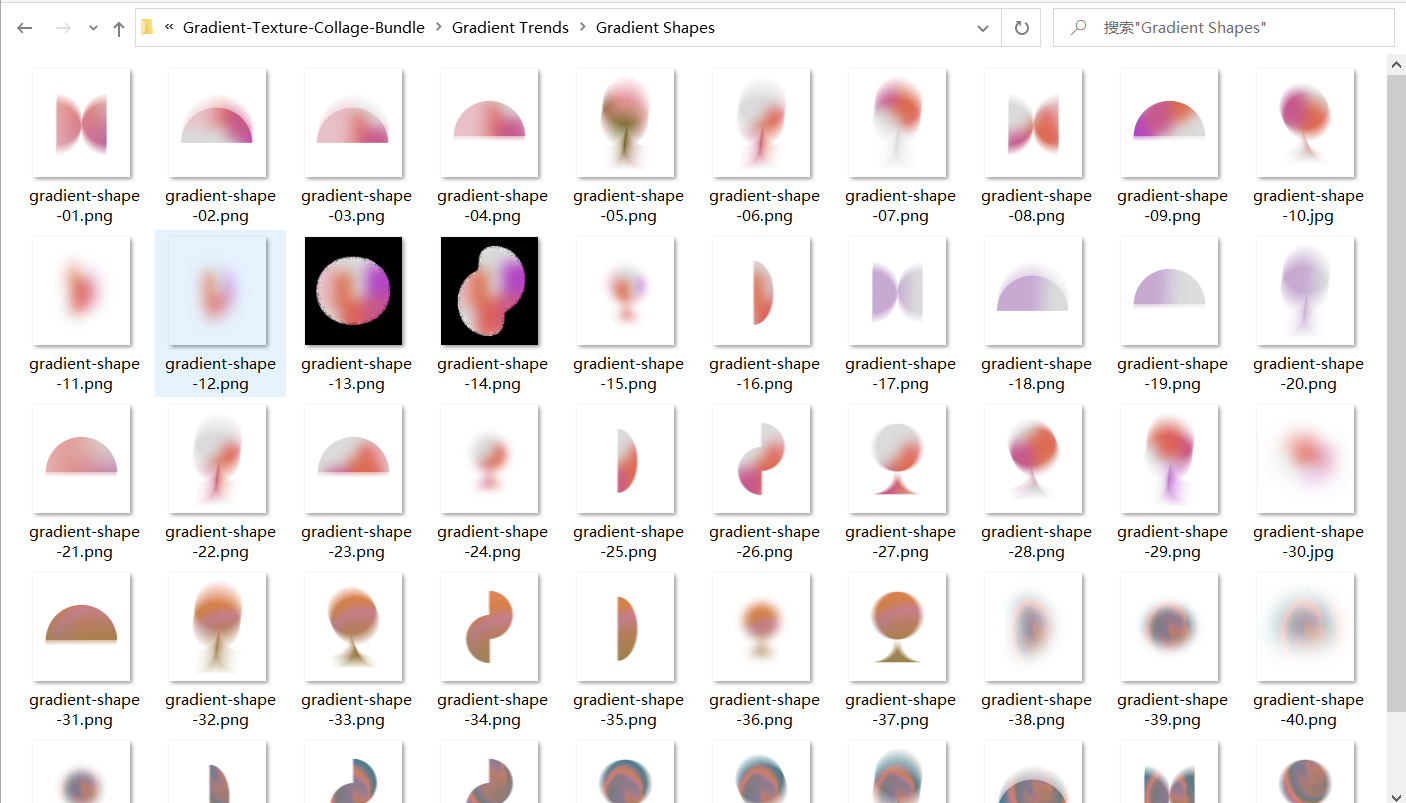Click file name gradient-shape-40.png
This screenshot has width=1406, height=803.
click(x=1308, y=710)
